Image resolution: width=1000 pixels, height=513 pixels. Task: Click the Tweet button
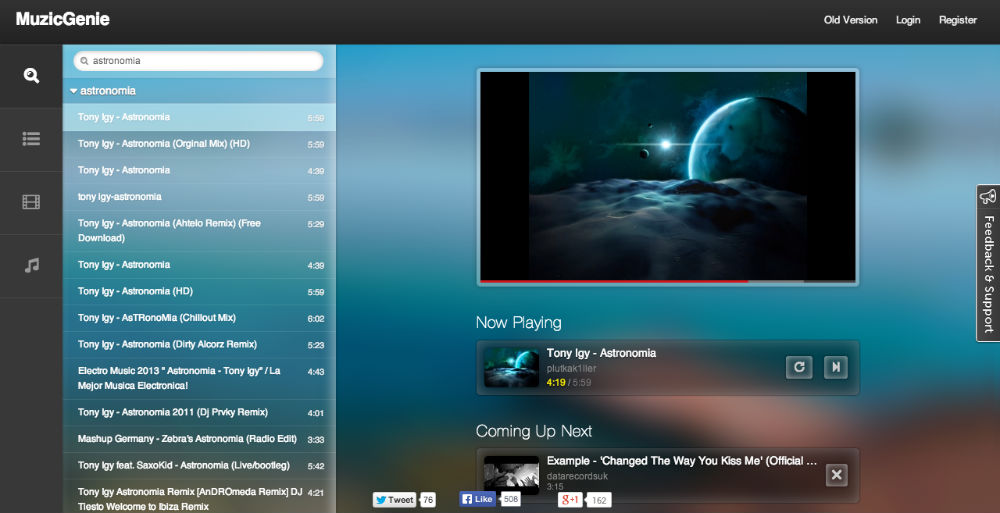pyautogui.click(x=394, y=500)
